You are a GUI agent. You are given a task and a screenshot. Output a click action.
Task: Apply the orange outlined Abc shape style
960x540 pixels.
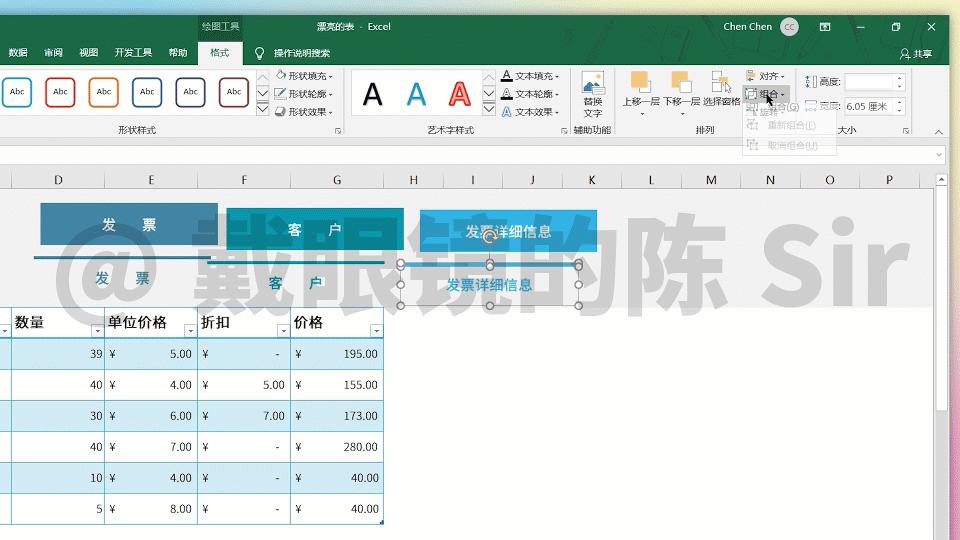(103, 92)
